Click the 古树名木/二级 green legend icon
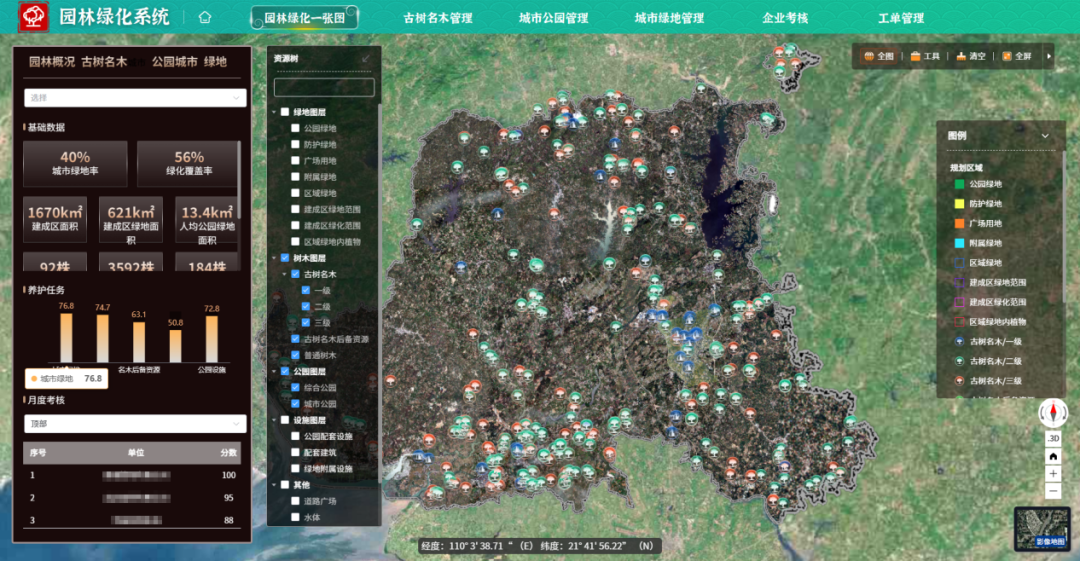1080x561 pixels. (x=959, y=360)
